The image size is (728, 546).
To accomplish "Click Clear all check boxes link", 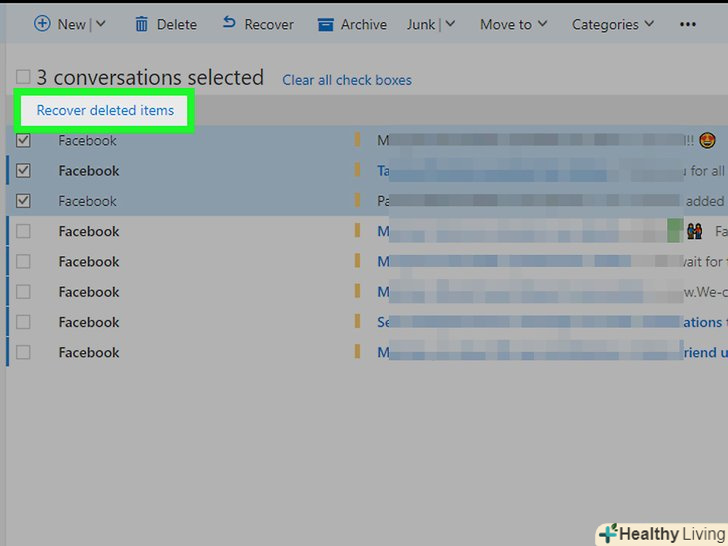I will 347,80.
